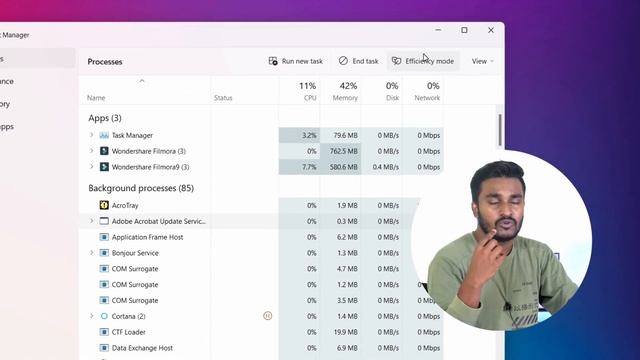Expand the Cortana (2) process group

click(x=91, y=316)
